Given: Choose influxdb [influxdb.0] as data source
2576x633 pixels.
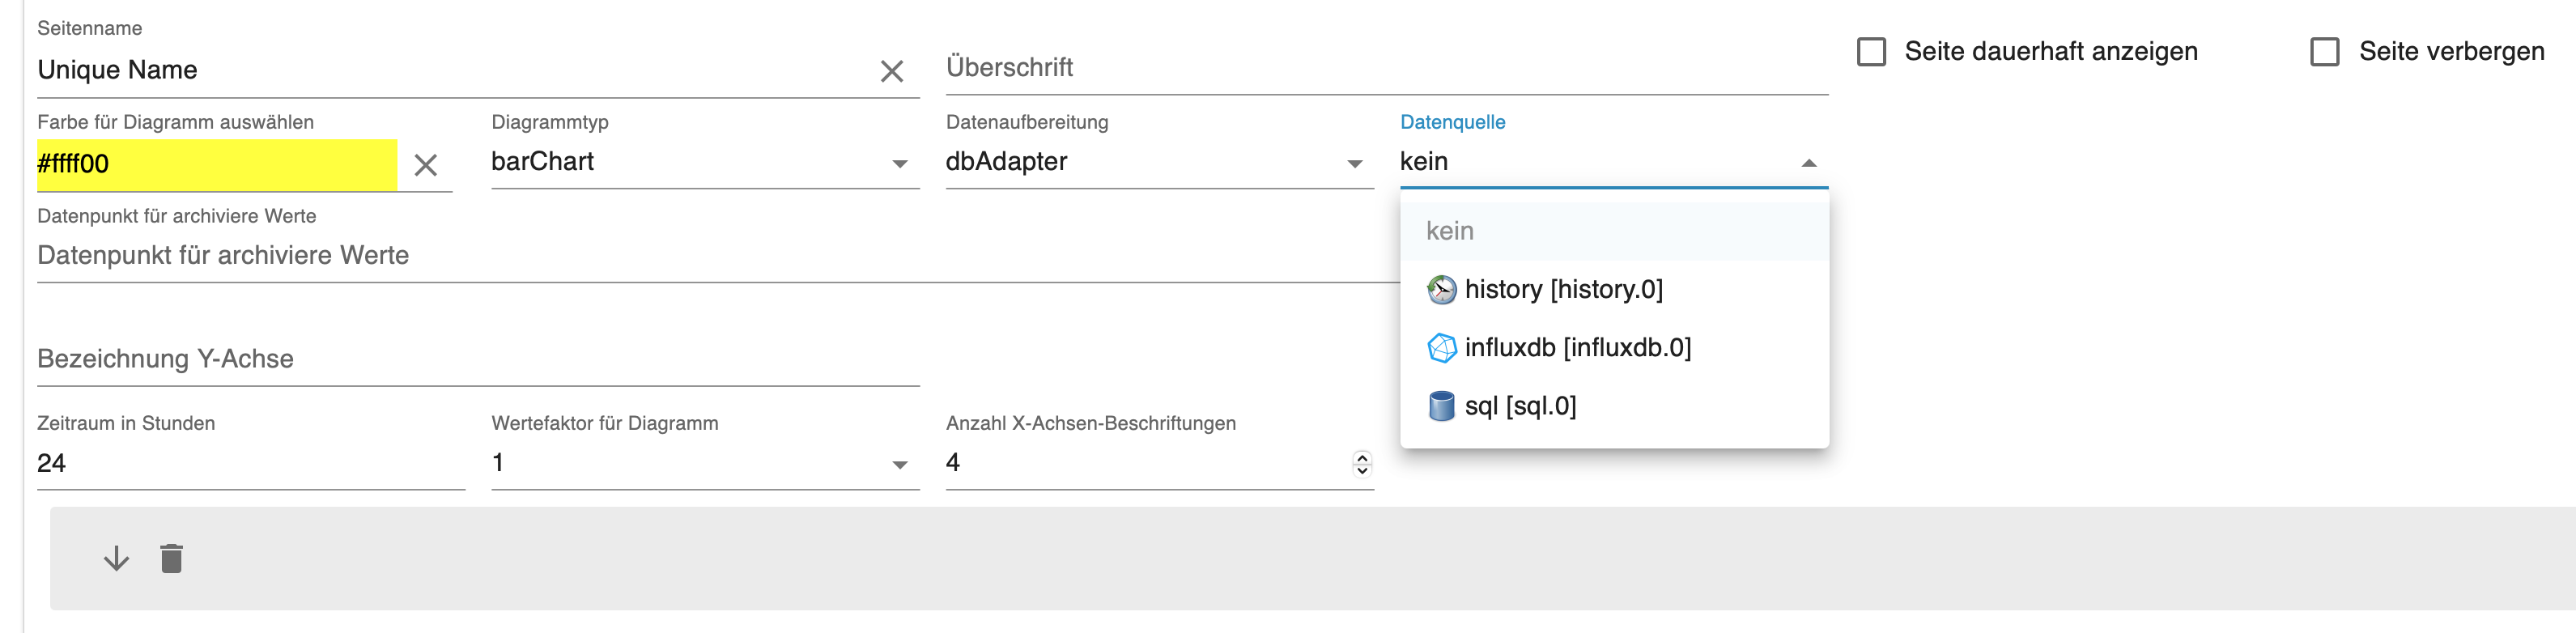Looking at the screenshot, I should pos(1614,348).
